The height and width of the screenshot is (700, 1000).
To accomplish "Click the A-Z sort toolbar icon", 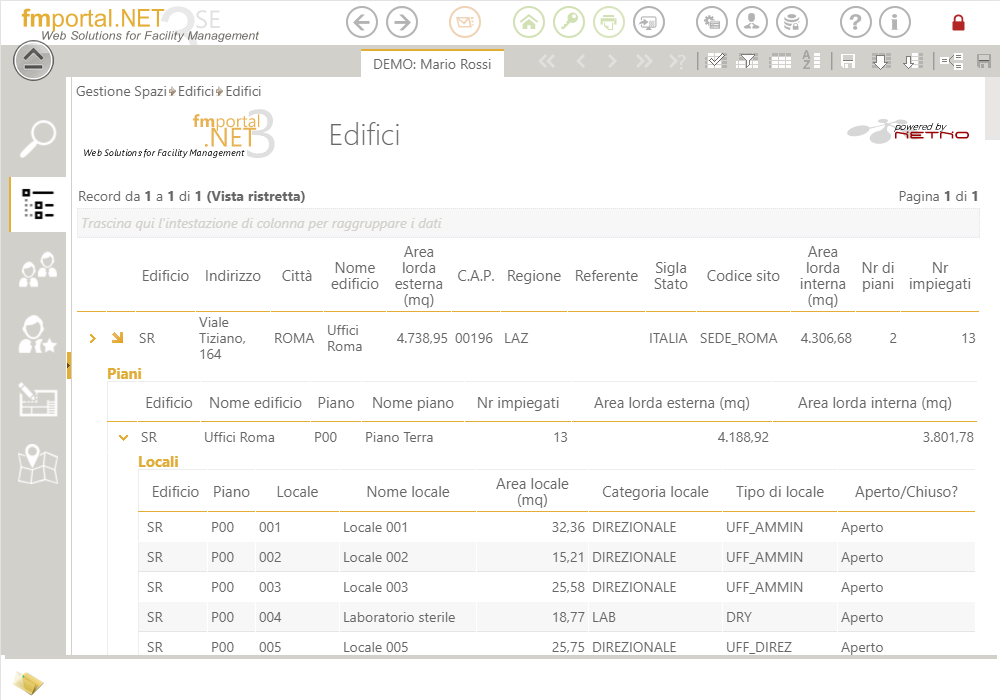I will (x=810, y=62).
